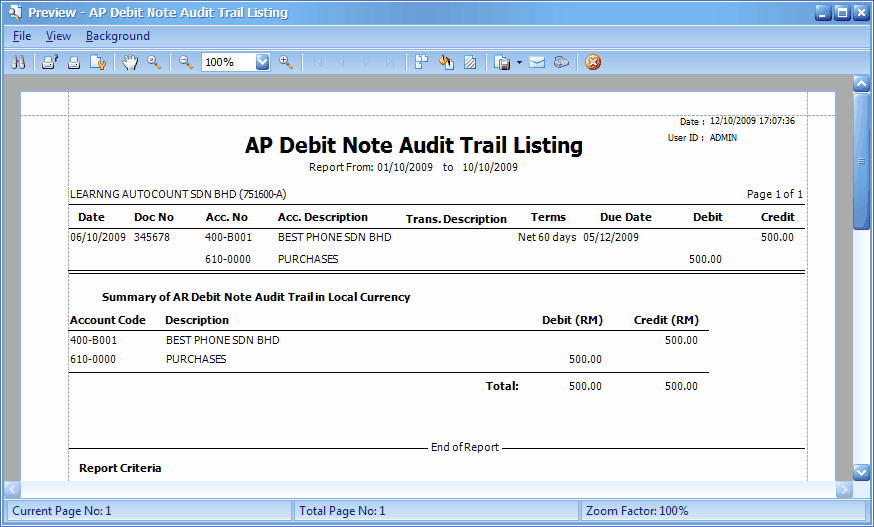874x527 pixels.
Task: Open the Page Setup icon
Action: pos(98,62)
